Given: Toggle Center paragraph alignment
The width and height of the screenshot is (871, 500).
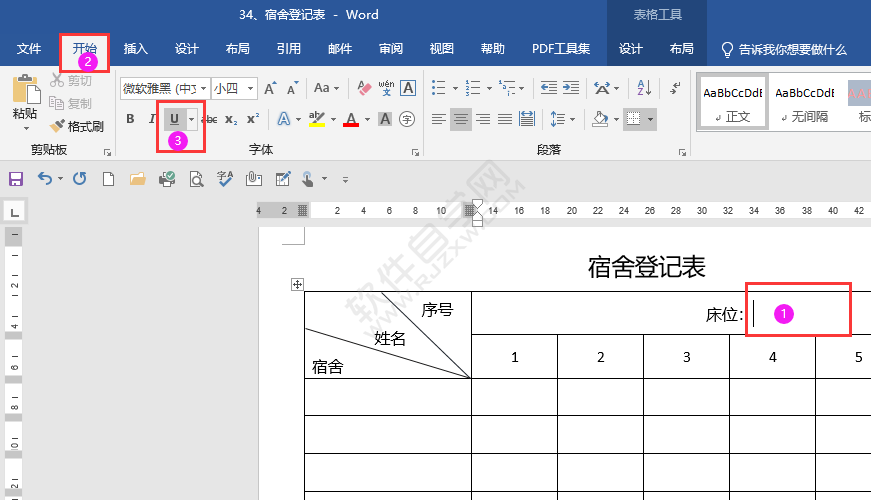Looking at the screenshot, I should click(x=460, y=119).
